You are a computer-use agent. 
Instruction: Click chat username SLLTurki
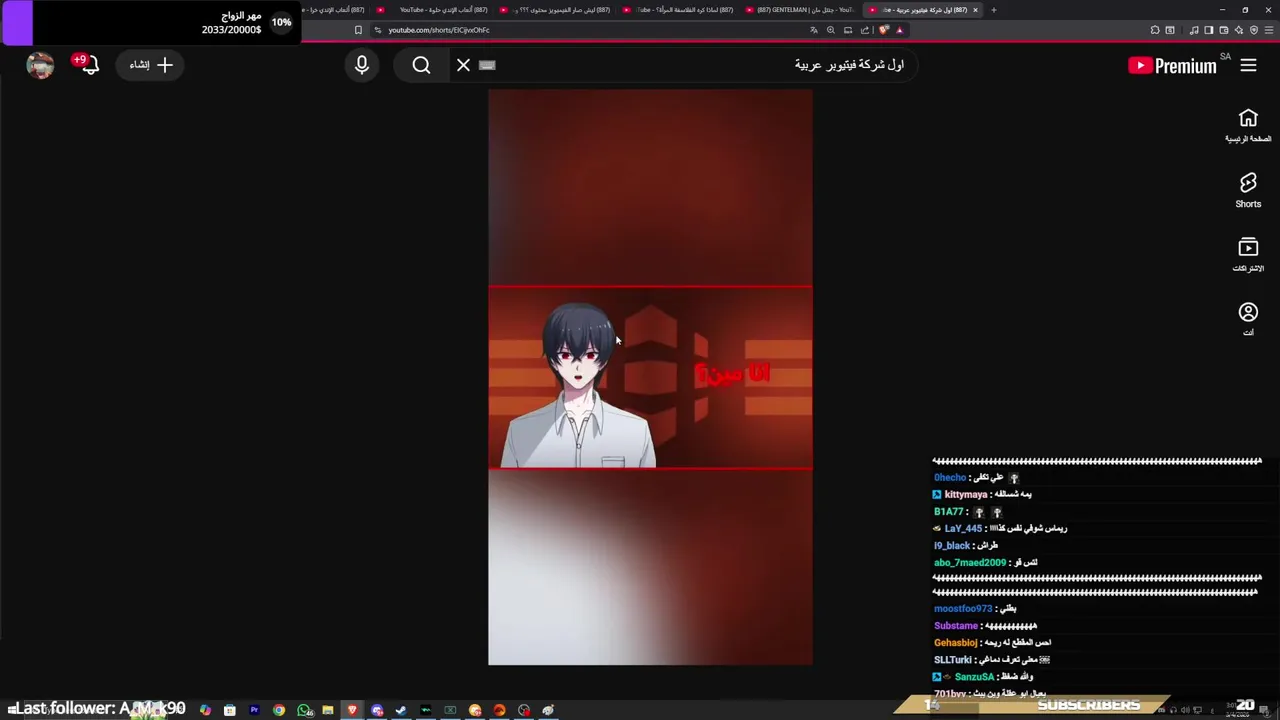pyautogui.click(x=953, y=659)
